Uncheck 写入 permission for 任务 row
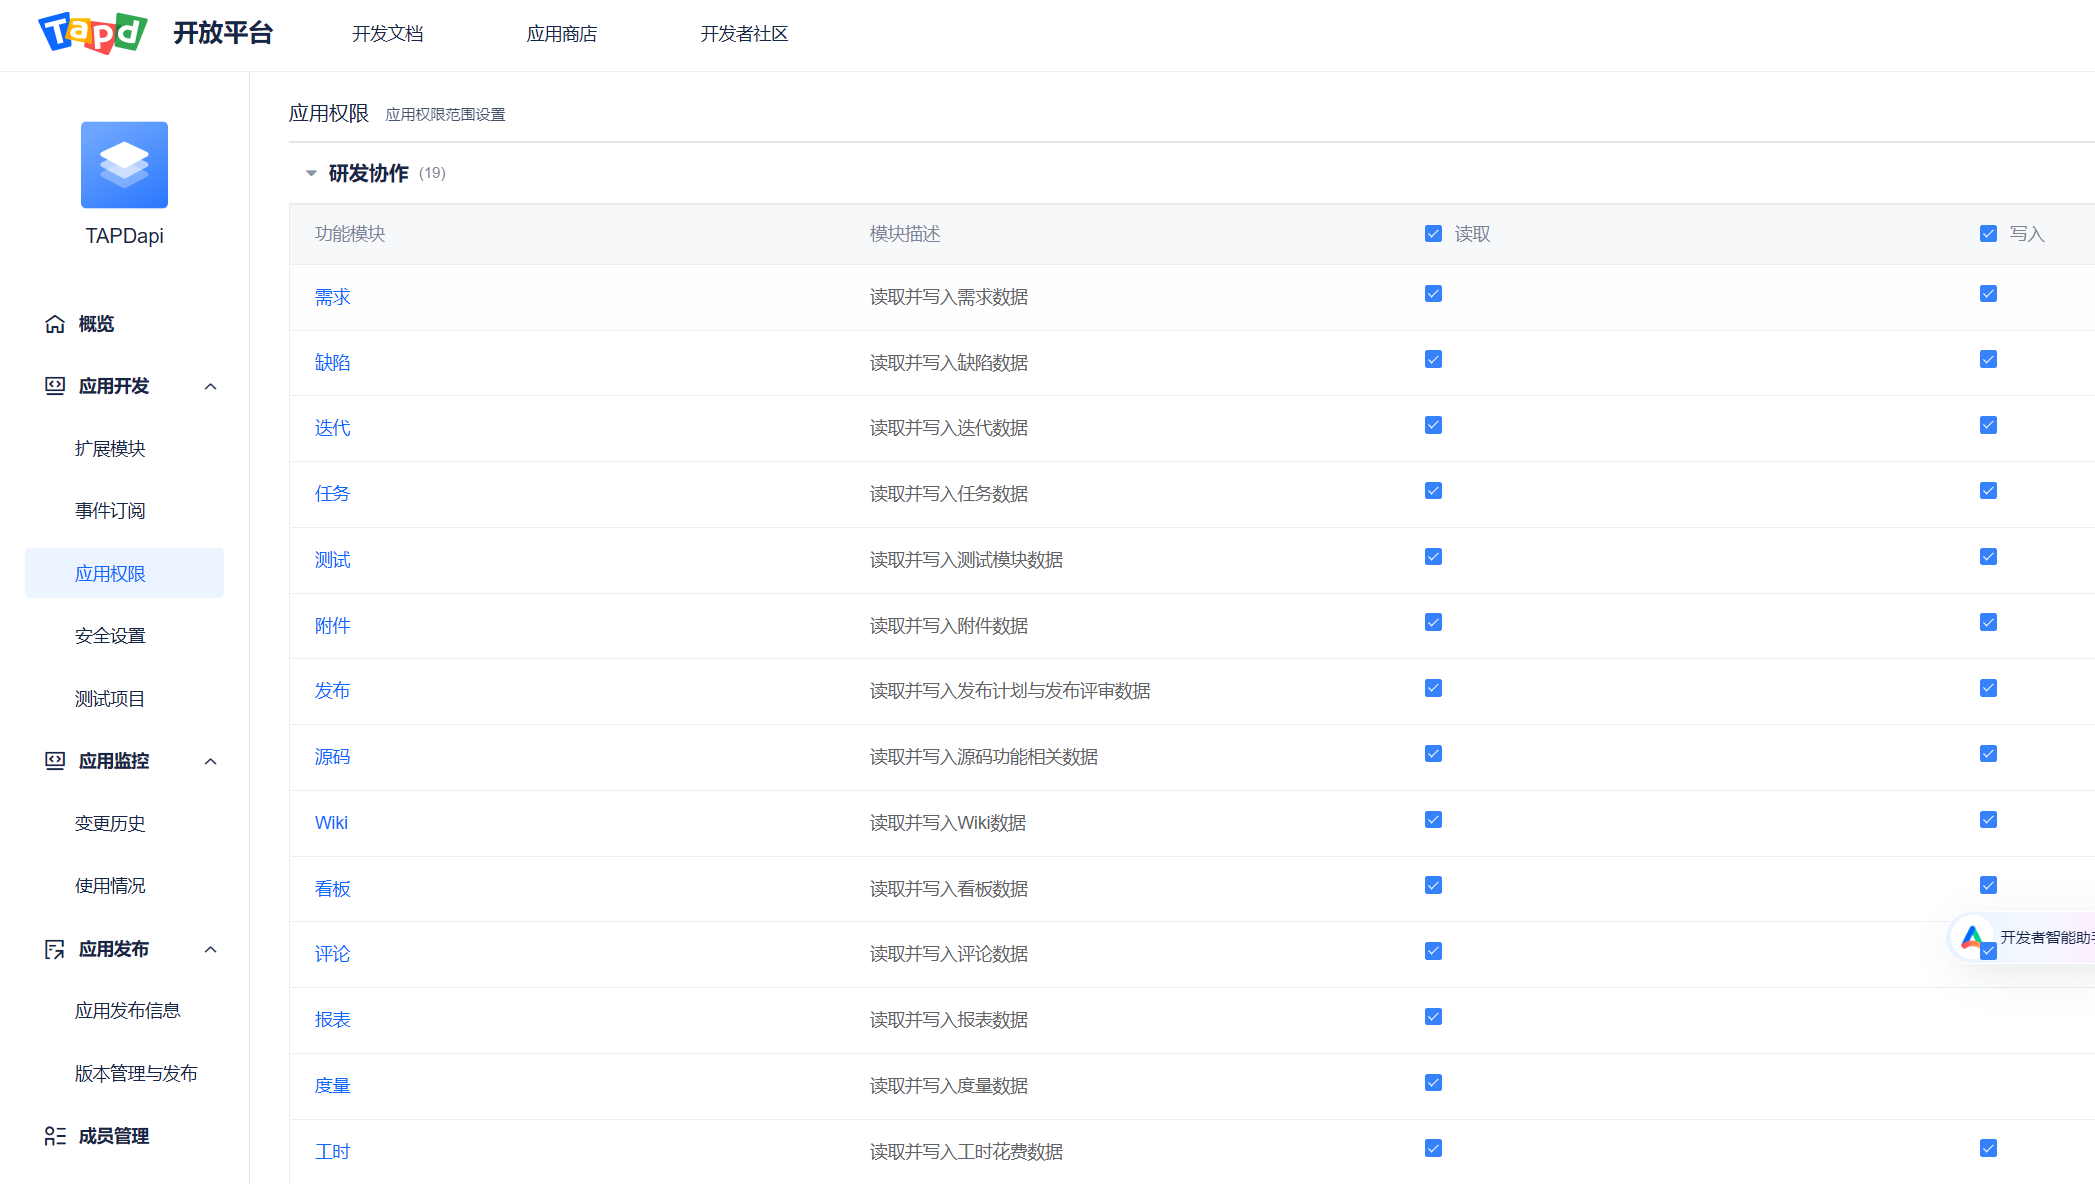The height and width of the screenshot is (1184, 2095). tap(1988, 491)
